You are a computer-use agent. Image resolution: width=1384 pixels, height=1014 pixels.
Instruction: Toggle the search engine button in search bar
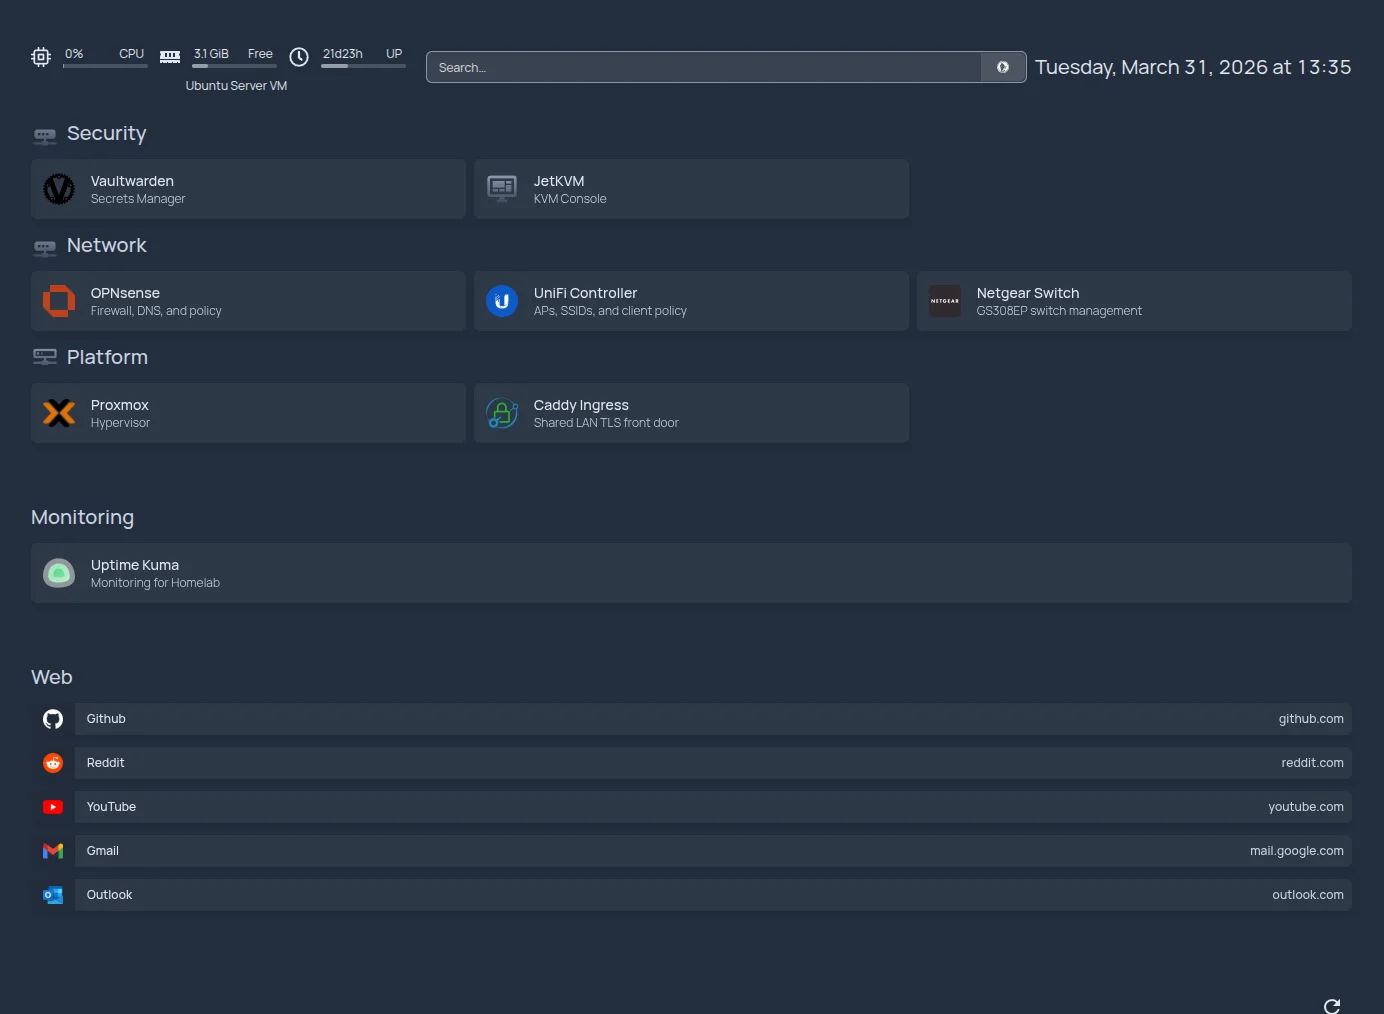coord(1002,67)
